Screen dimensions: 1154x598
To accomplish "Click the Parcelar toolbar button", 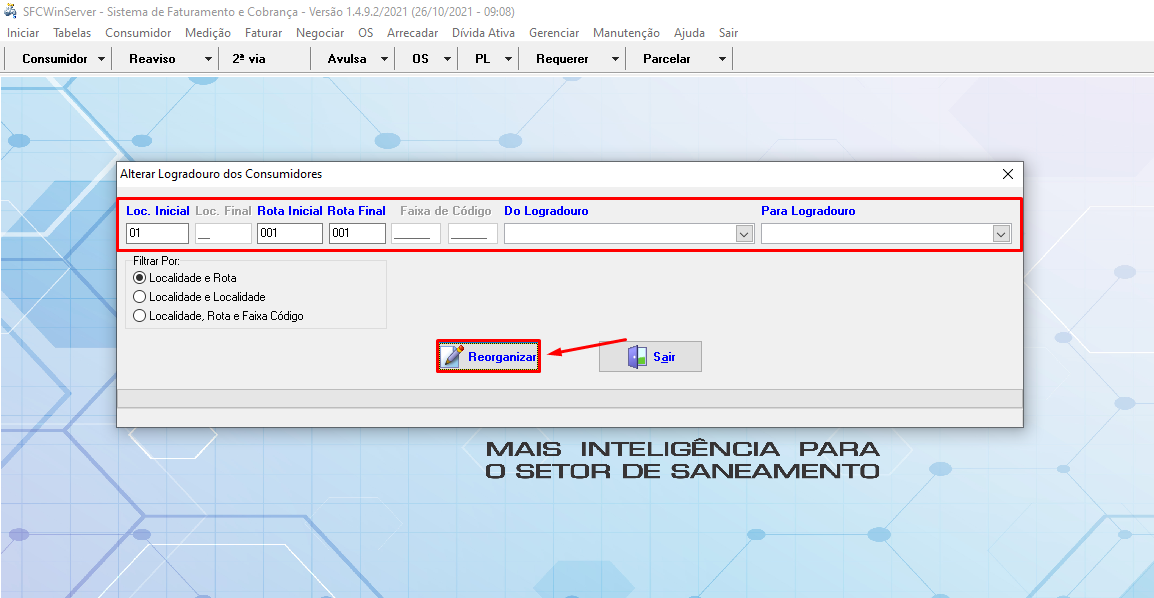I will point(667,59).
